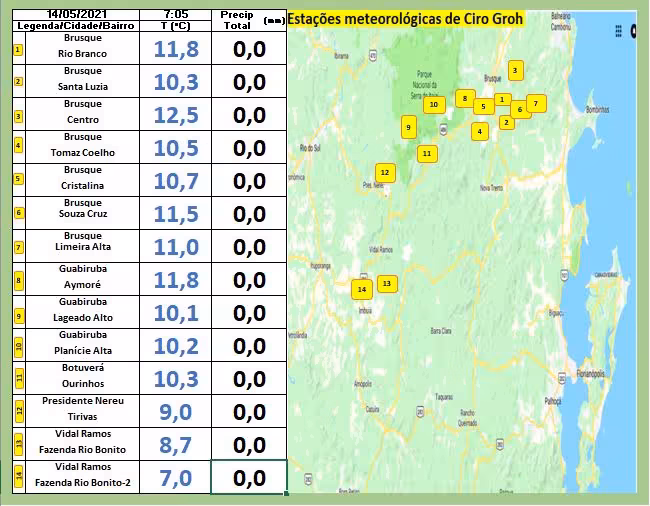Select yellow marker 13 on the map
The width and height of the screenshot is (650, 506).
click(386, 283)
